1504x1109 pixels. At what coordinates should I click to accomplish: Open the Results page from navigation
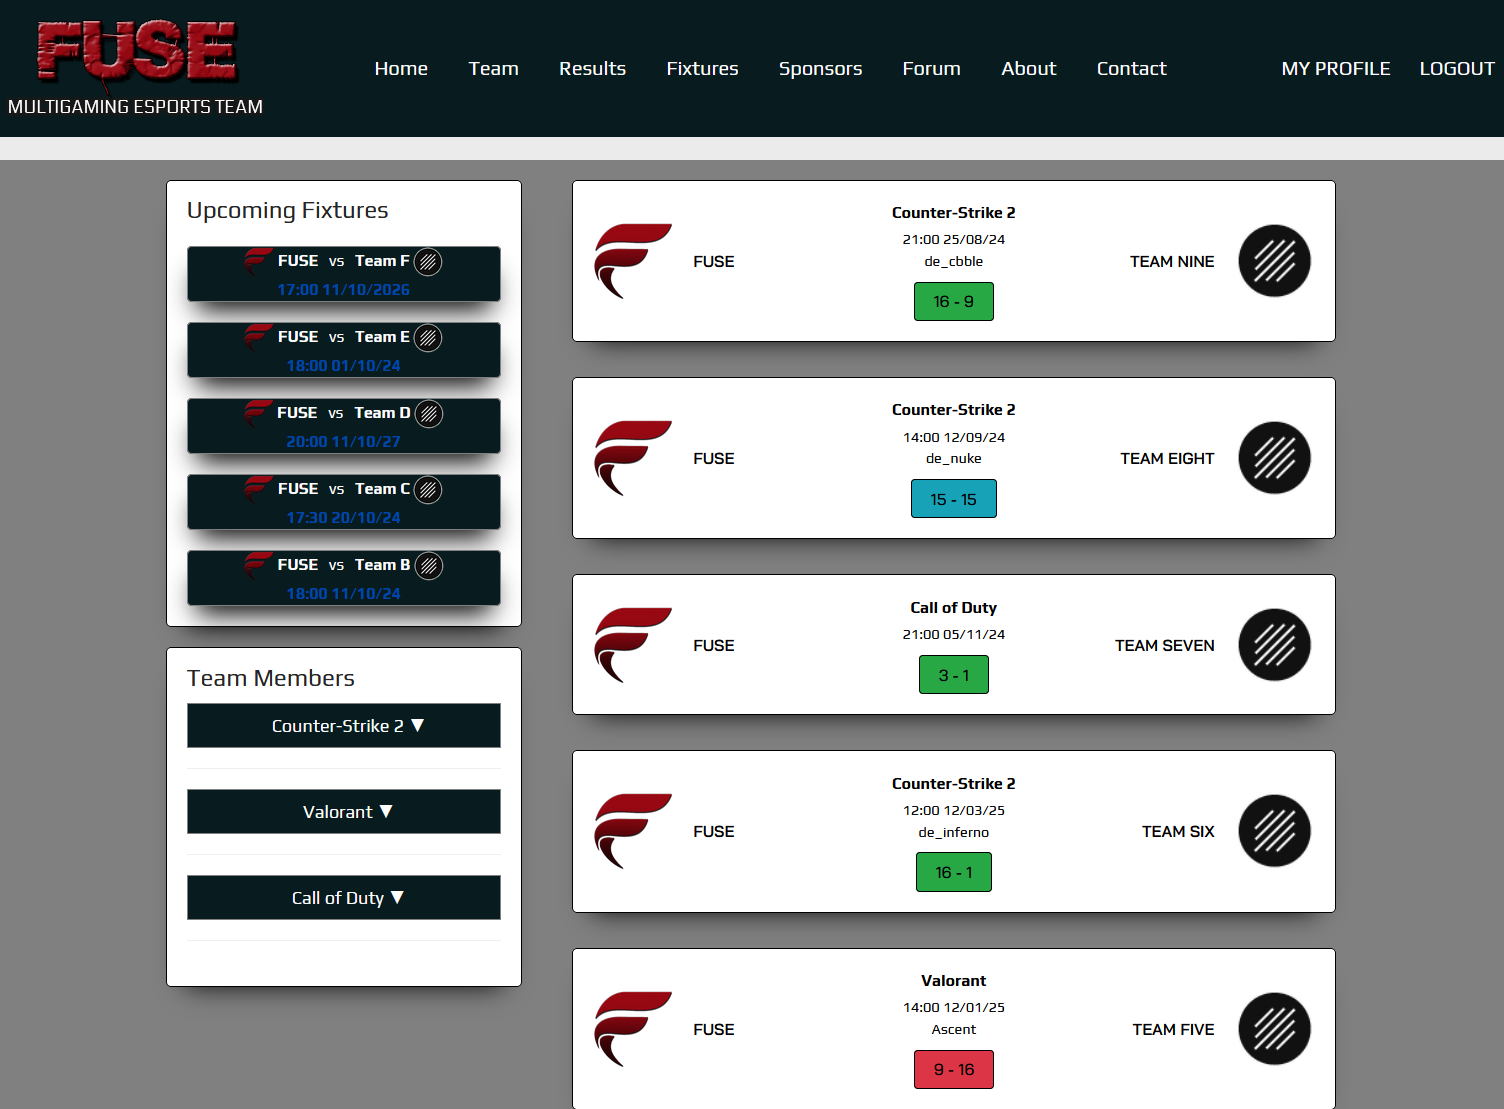(x=592, y=69)
